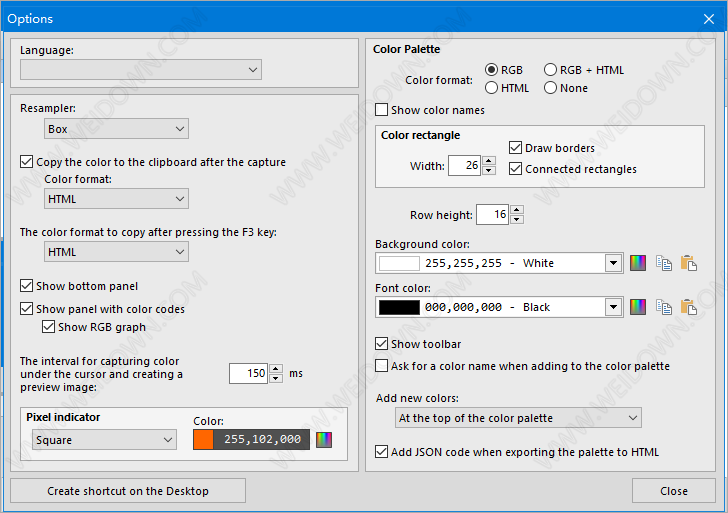Click Create shortcut on the Desktop
This screenshot has width=728, height=513.
click(128, 491)
